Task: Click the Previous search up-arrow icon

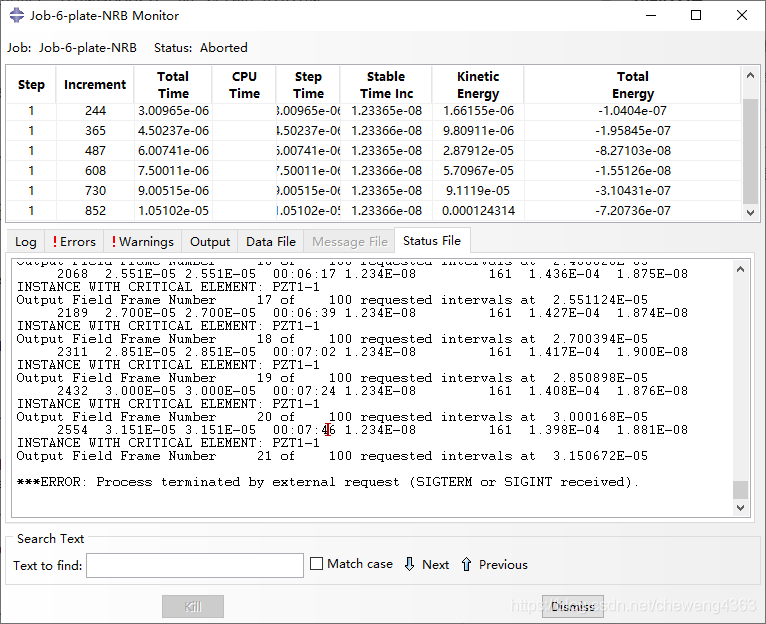Action: 466,564
